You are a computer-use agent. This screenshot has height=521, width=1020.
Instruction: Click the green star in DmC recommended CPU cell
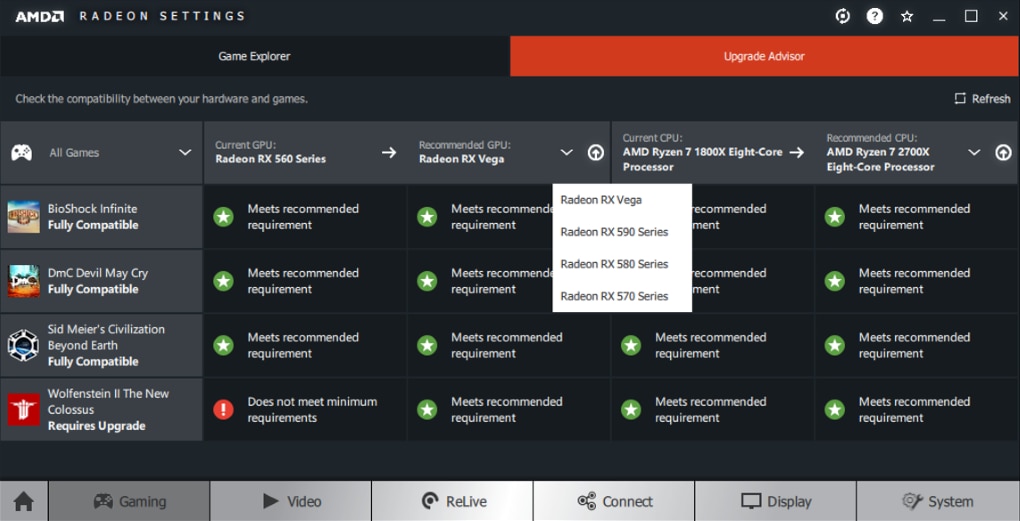(x=835, y=281)
